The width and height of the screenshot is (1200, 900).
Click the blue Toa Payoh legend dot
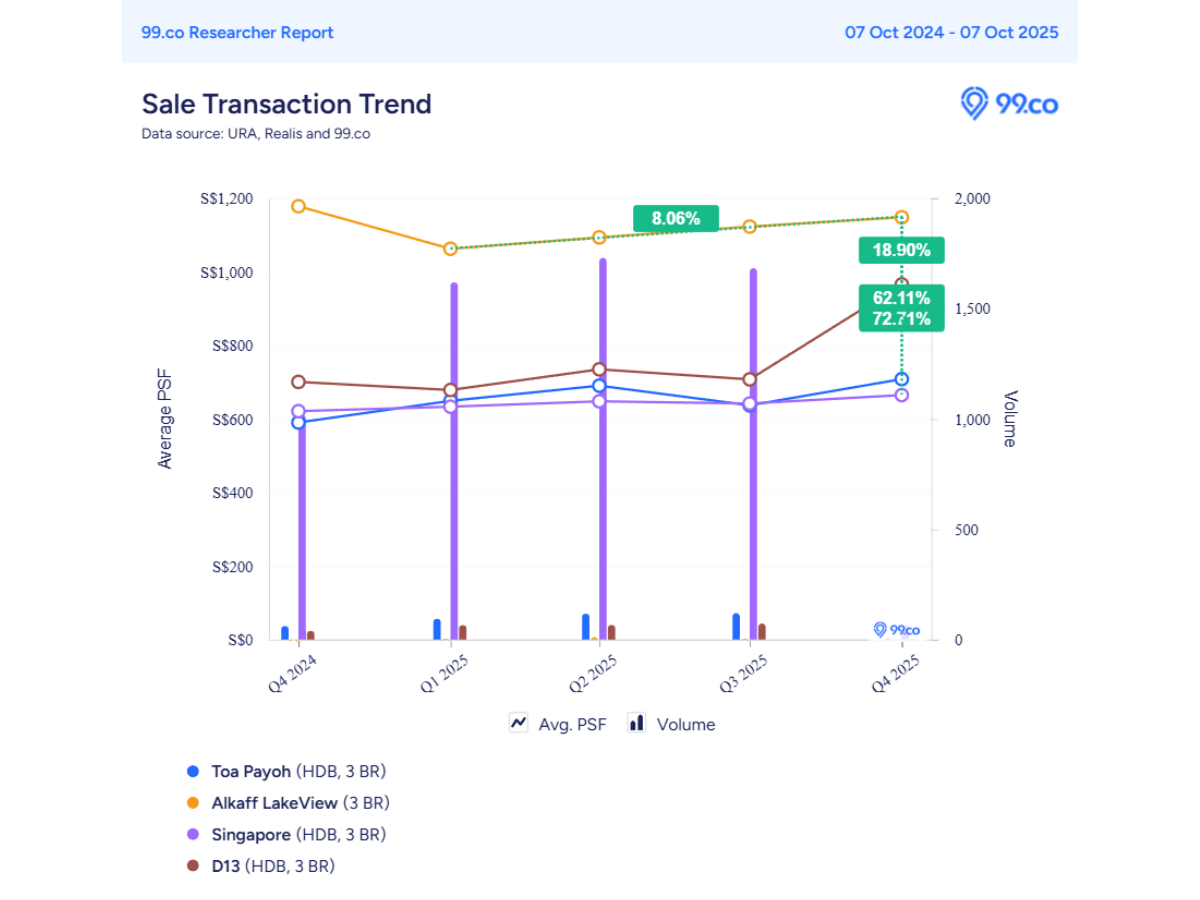click(193, 772)
